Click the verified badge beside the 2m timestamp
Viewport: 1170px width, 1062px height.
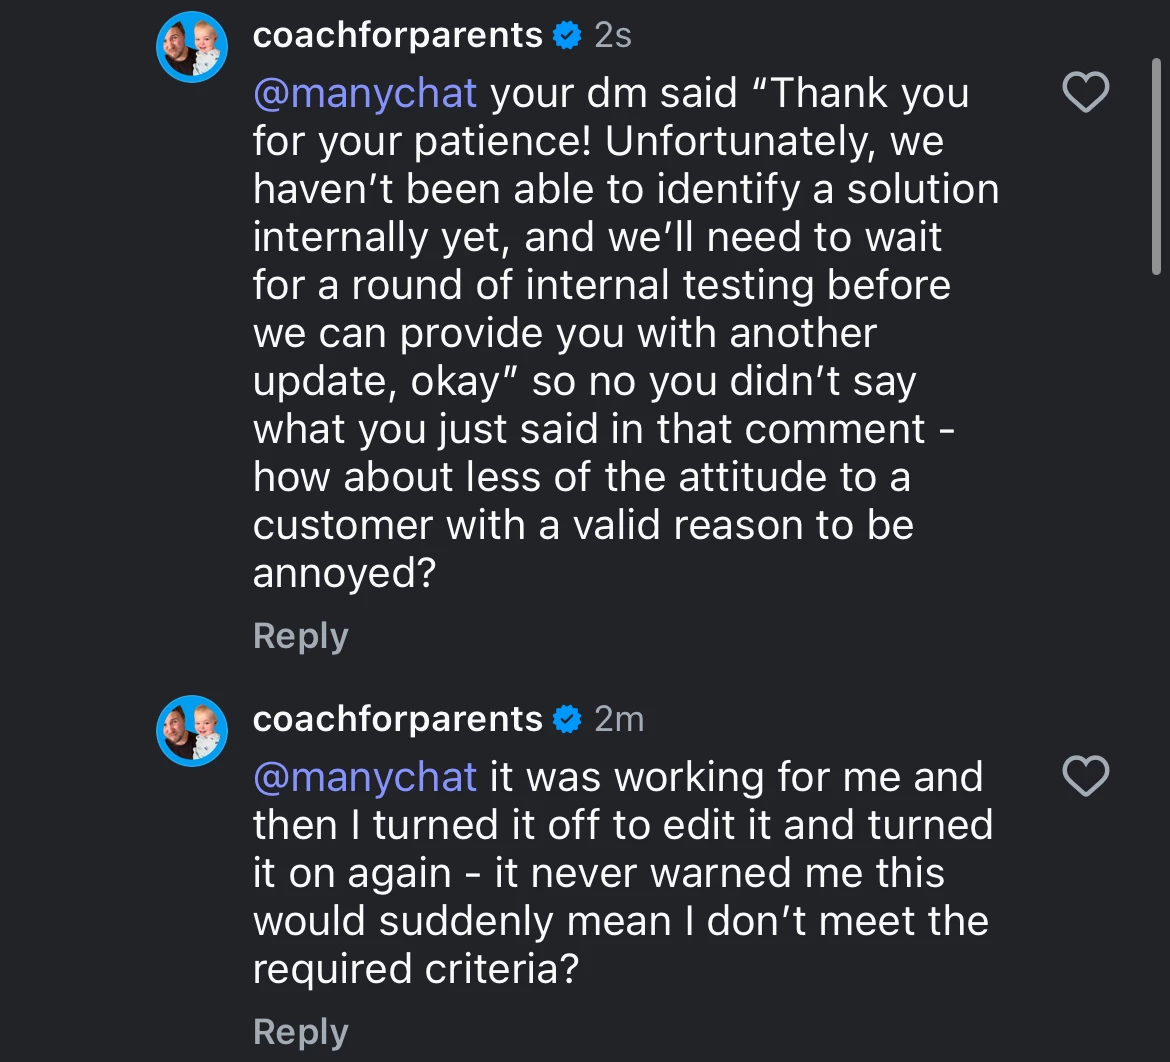pos(567,720)
